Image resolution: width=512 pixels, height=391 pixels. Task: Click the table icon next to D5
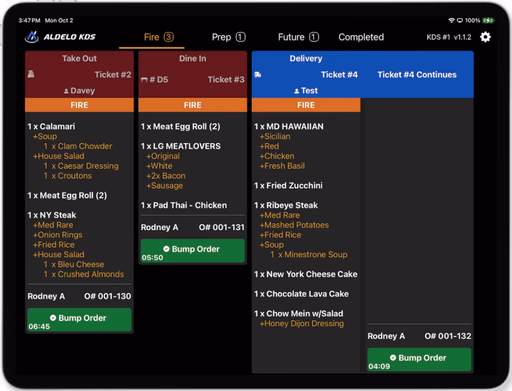point(144,80)
